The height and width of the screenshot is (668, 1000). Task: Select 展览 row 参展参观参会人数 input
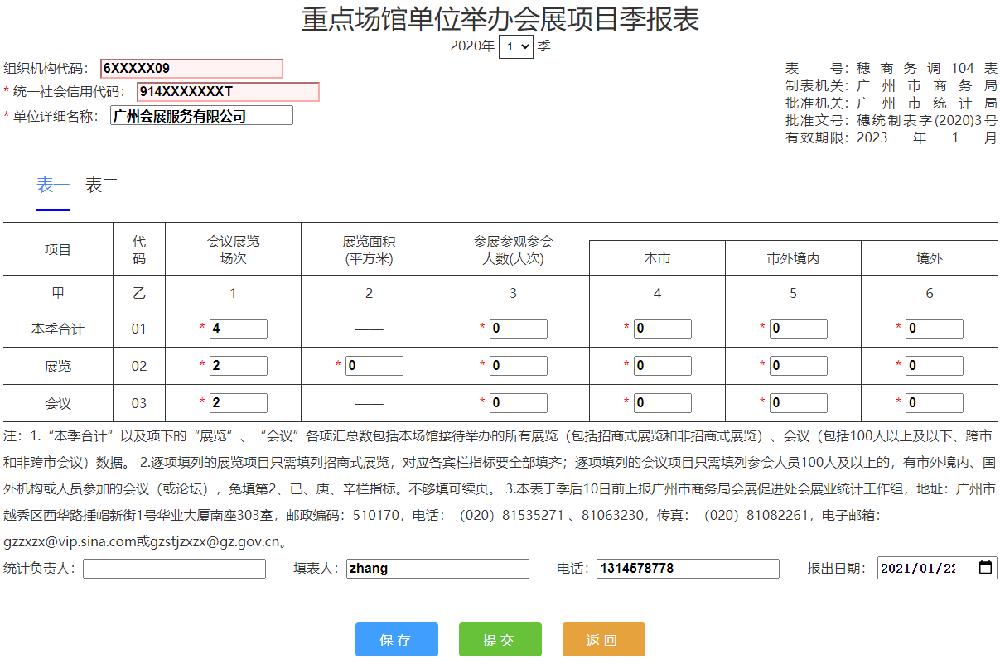518,366
